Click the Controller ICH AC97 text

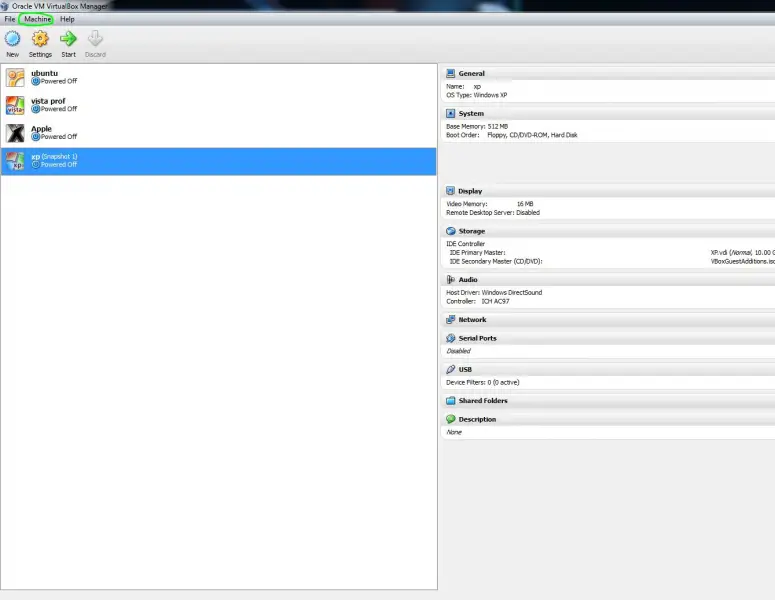pyautogui.click(x=477, y=301)
